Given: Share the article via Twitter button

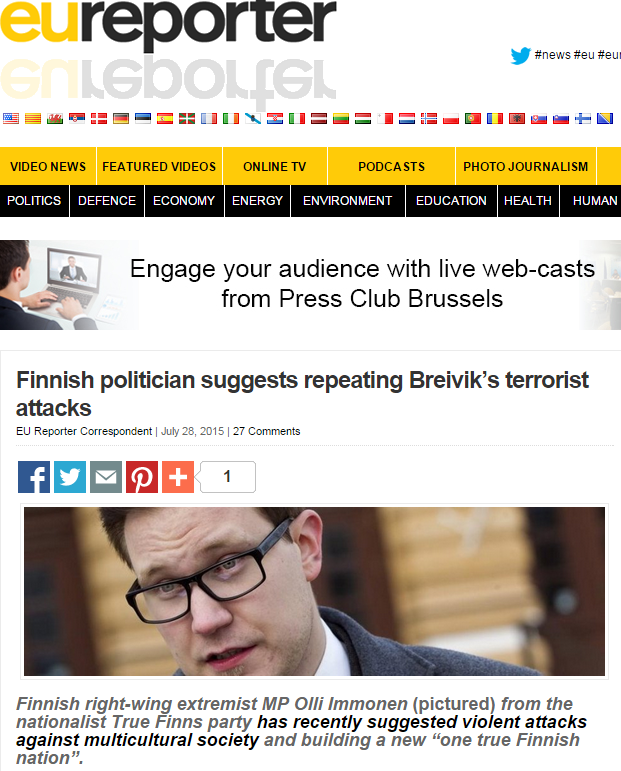Looking at the screenshot, I should (70, 476).
